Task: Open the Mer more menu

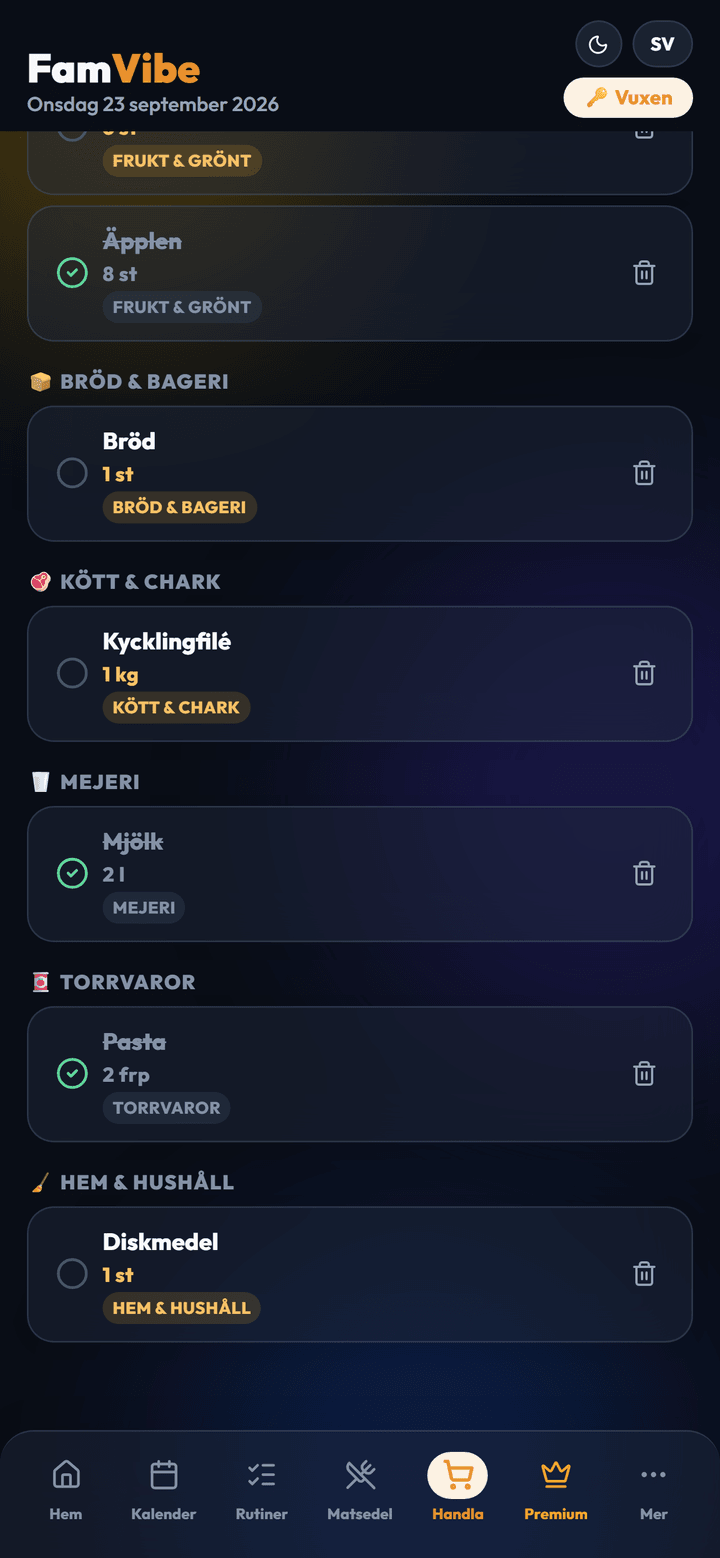Action: (653, 1488)
